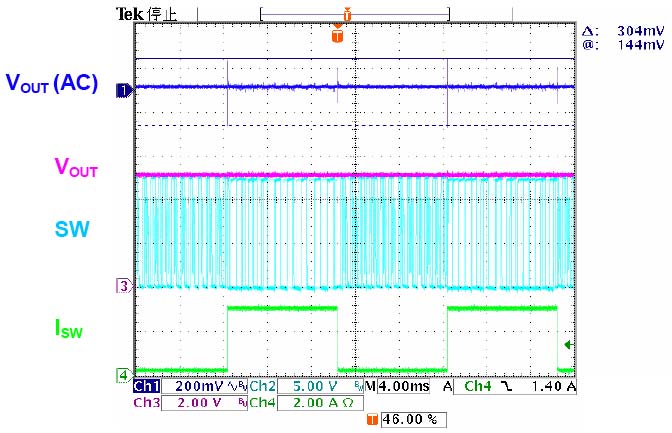672x433 pixels.
Task: Click the Ch4 label beside 2.00 A
Action: click(262, 403)
